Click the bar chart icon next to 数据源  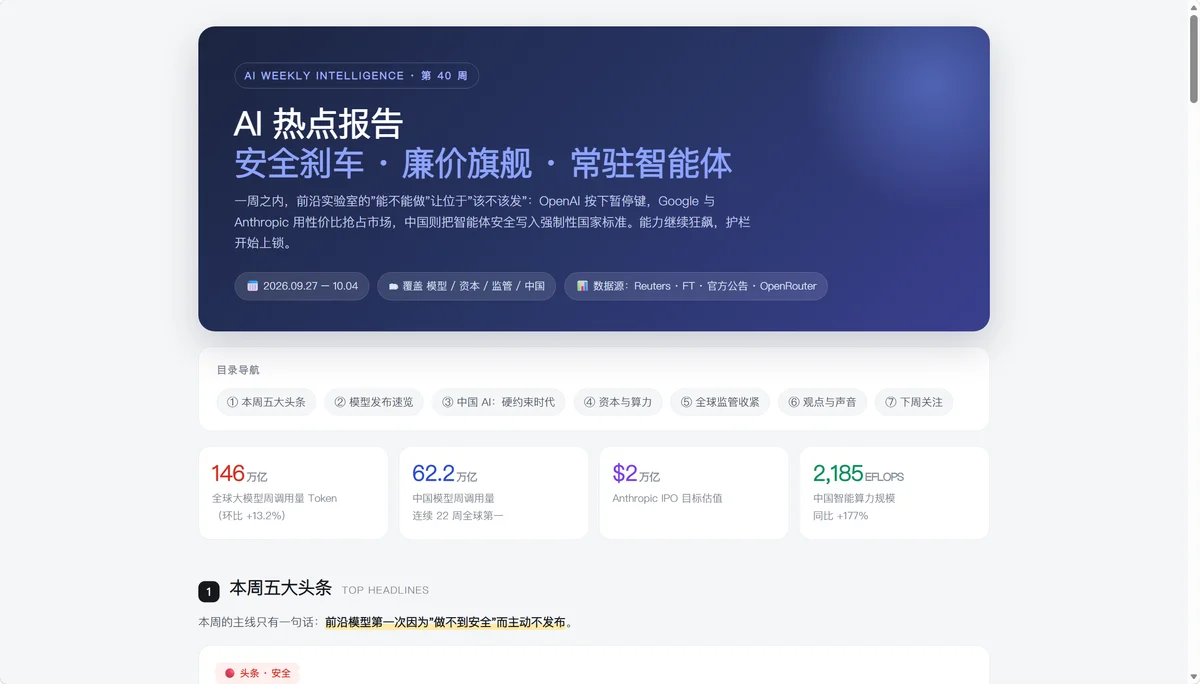coord(582,286)
